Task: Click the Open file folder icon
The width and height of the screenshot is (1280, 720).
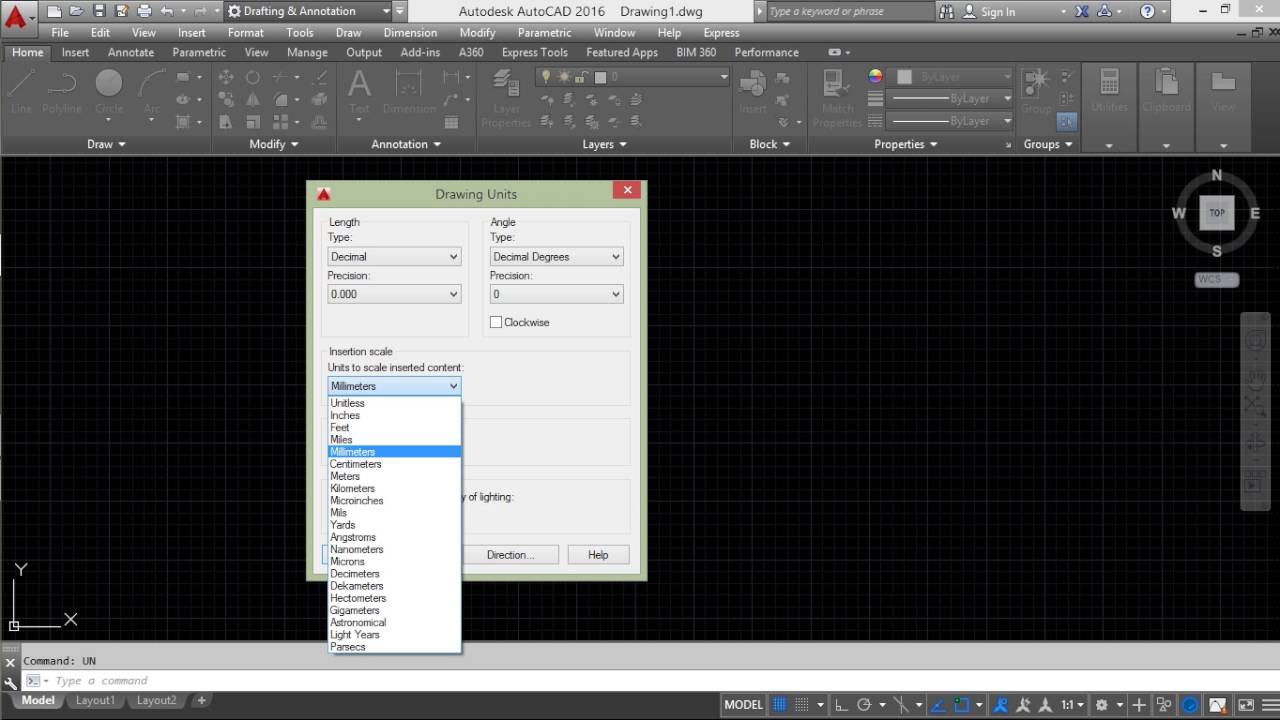Action: (76, 12)
